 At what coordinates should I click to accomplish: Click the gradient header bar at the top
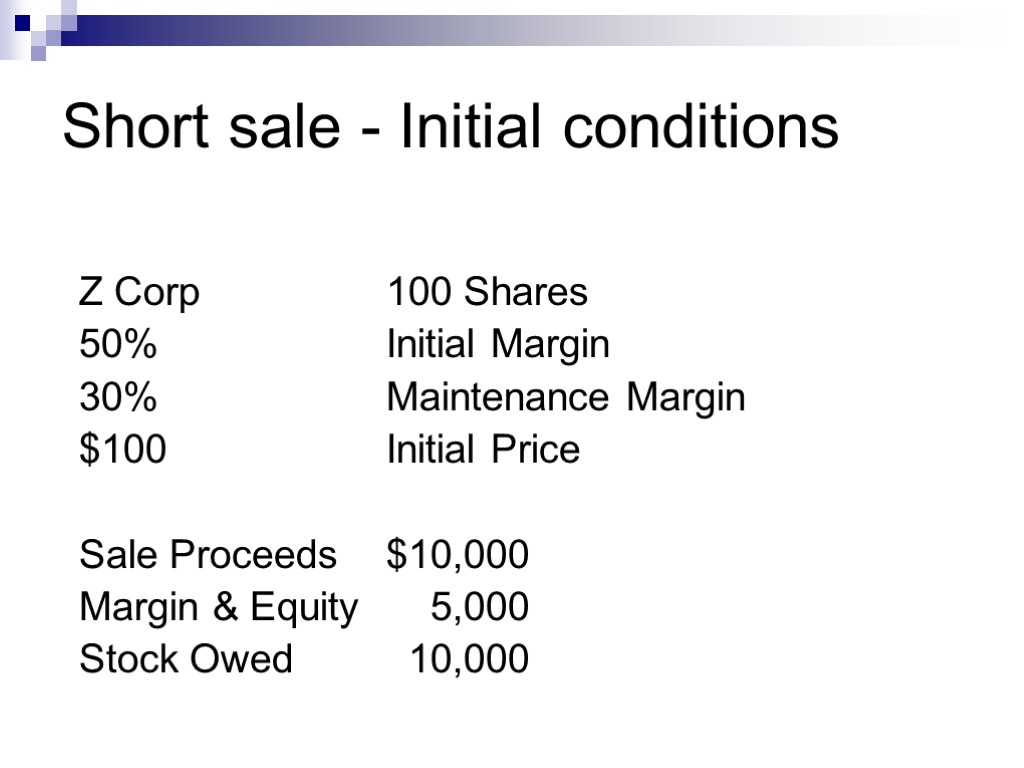point(500,30)
